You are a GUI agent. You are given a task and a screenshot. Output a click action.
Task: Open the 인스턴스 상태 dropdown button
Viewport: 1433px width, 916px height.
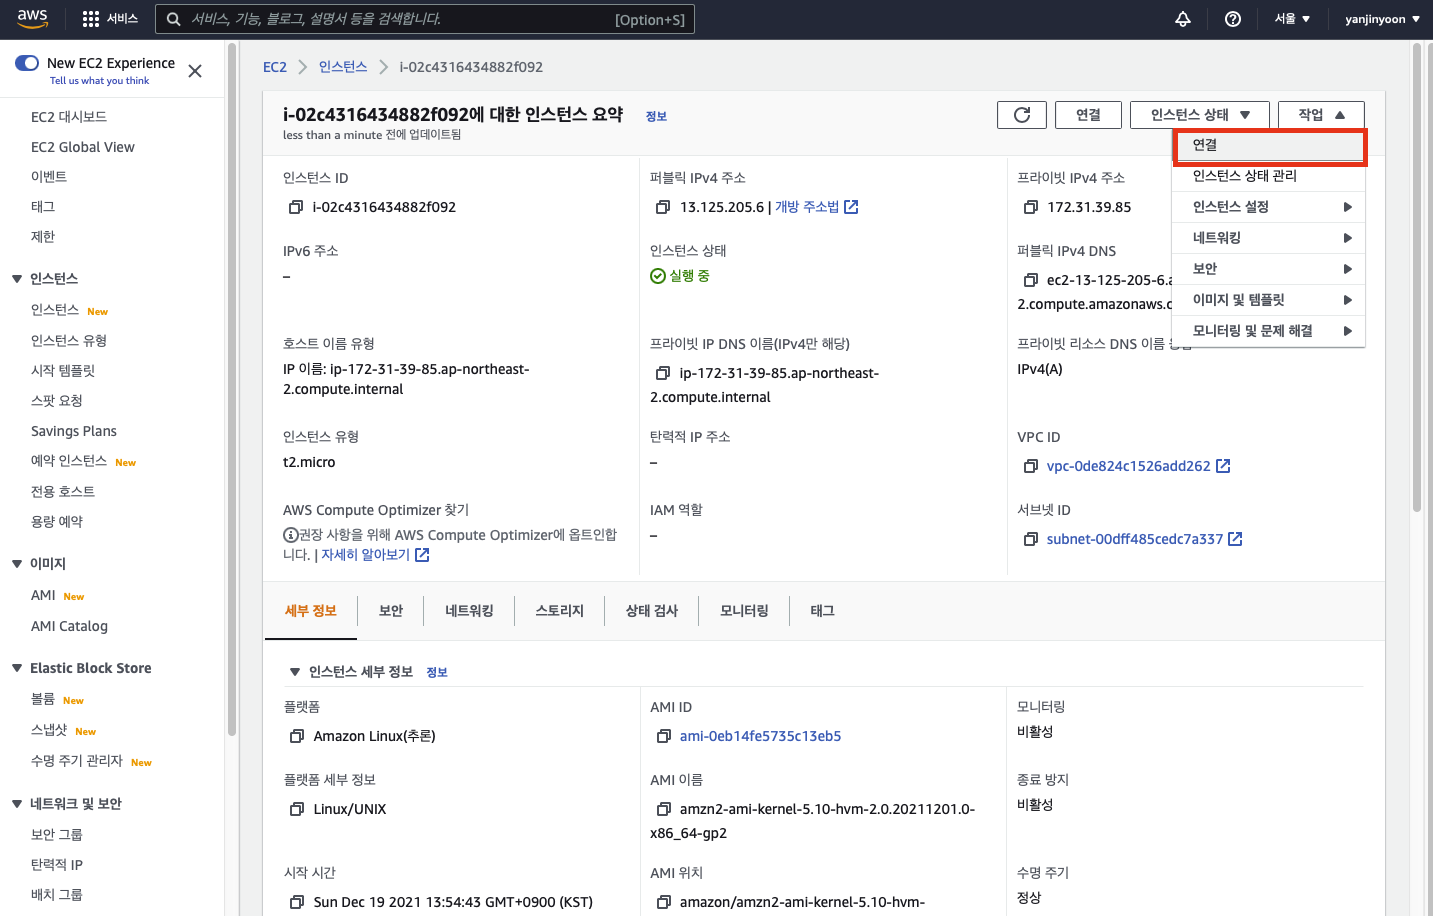coord(1200,115)
